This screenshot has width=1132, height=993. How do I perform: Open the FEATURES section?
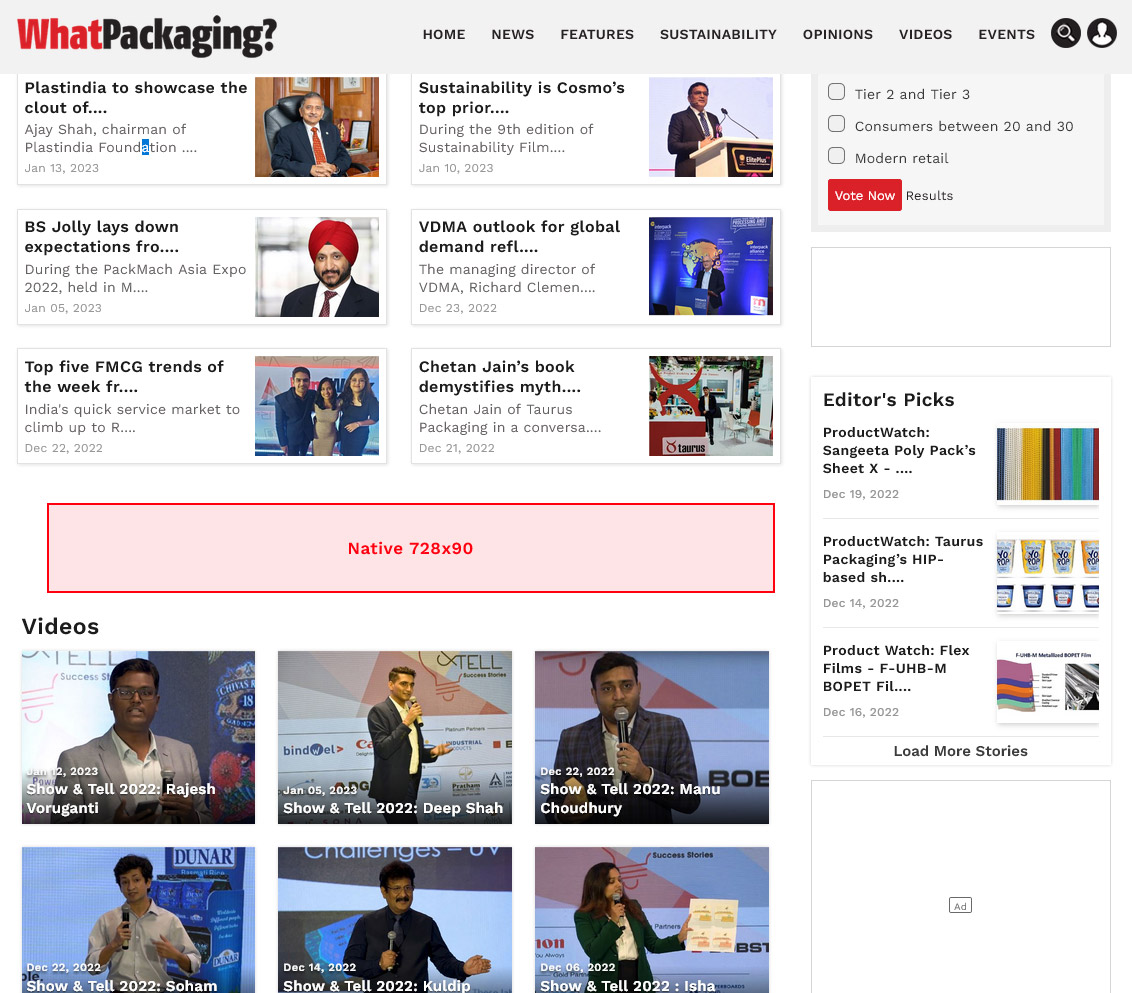tap(597, 34)
